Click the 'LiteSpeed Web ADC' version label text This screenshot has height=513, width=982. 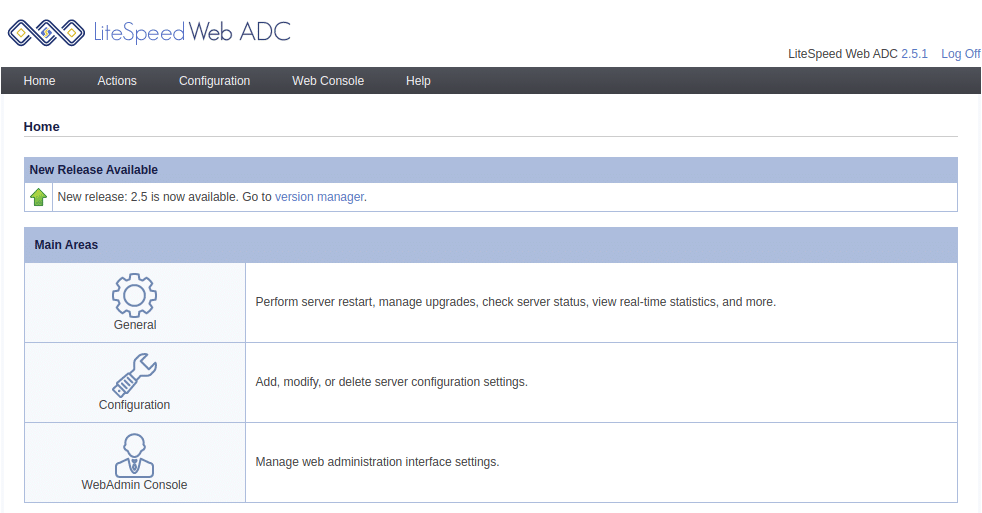pyautogui.click(x=843, y=54)
